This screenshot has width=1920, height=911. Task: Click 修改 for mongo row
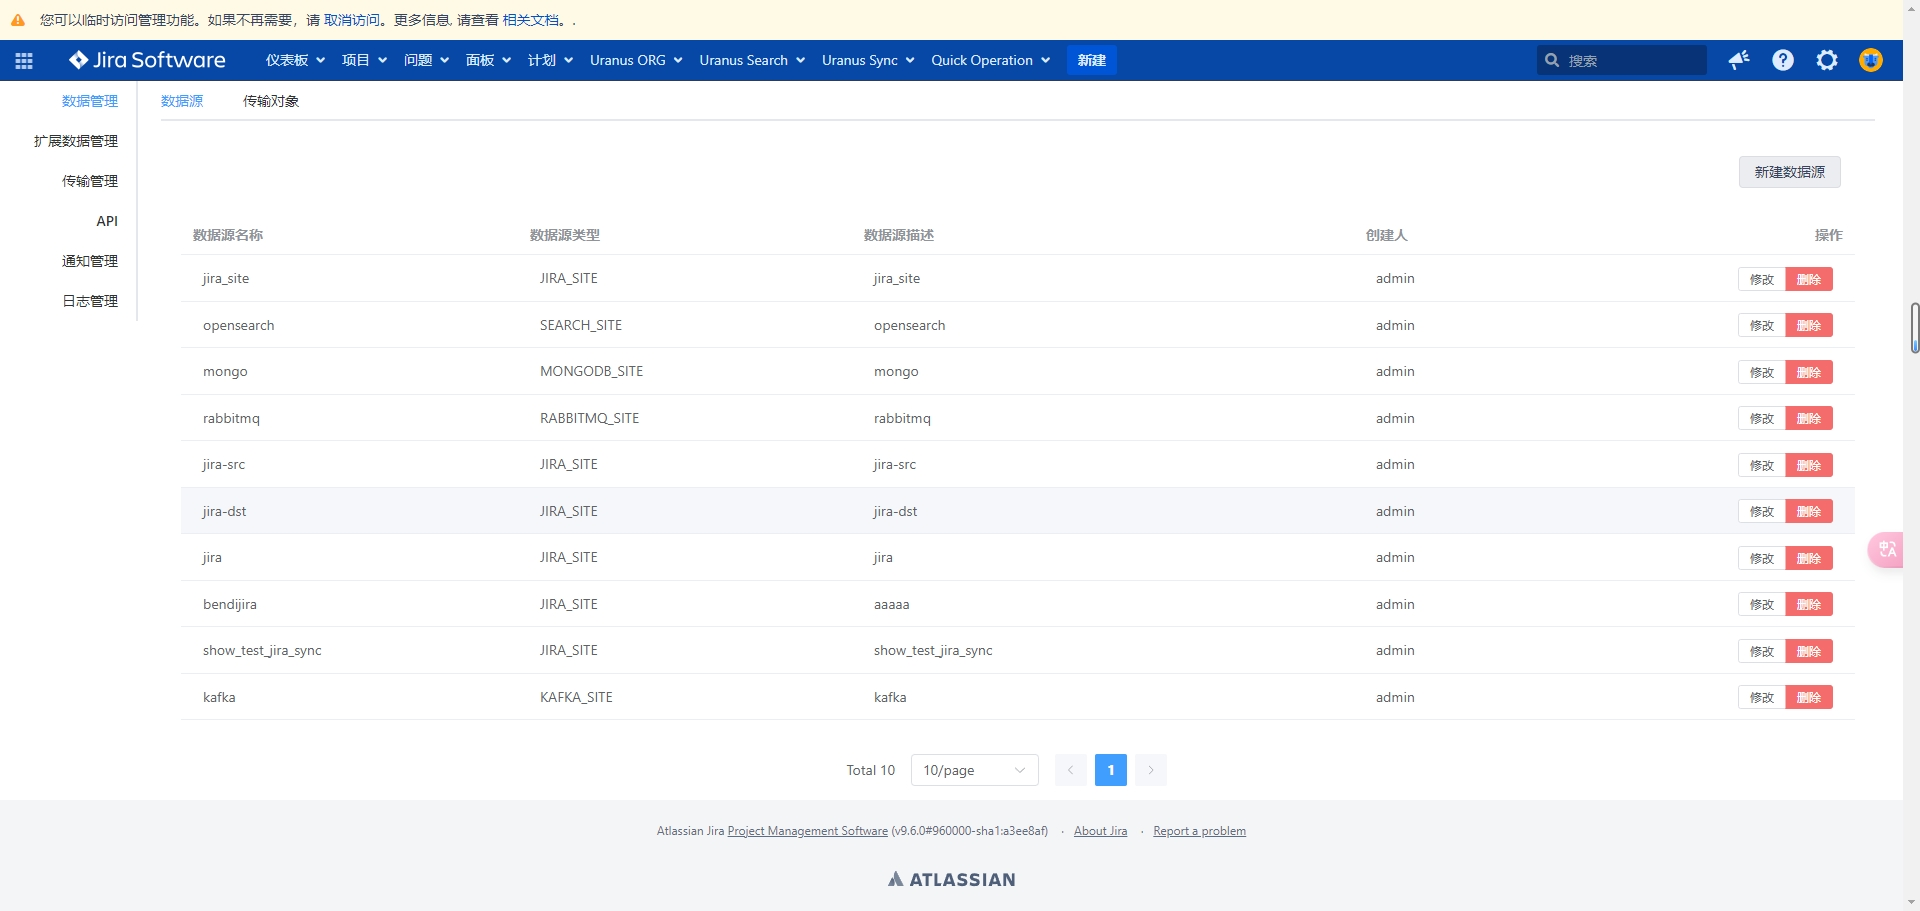coord(1762,372)
